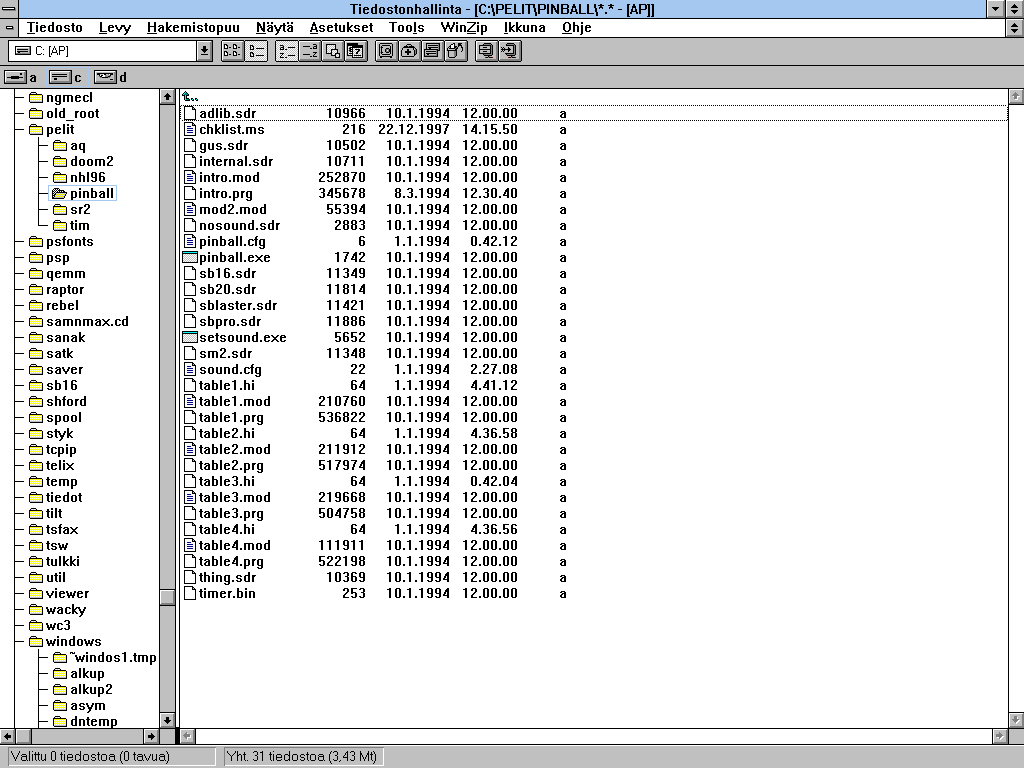This screenshot has width=1024, height=768.
Task: Sort files by size toolbar icon
Action: 333,51
